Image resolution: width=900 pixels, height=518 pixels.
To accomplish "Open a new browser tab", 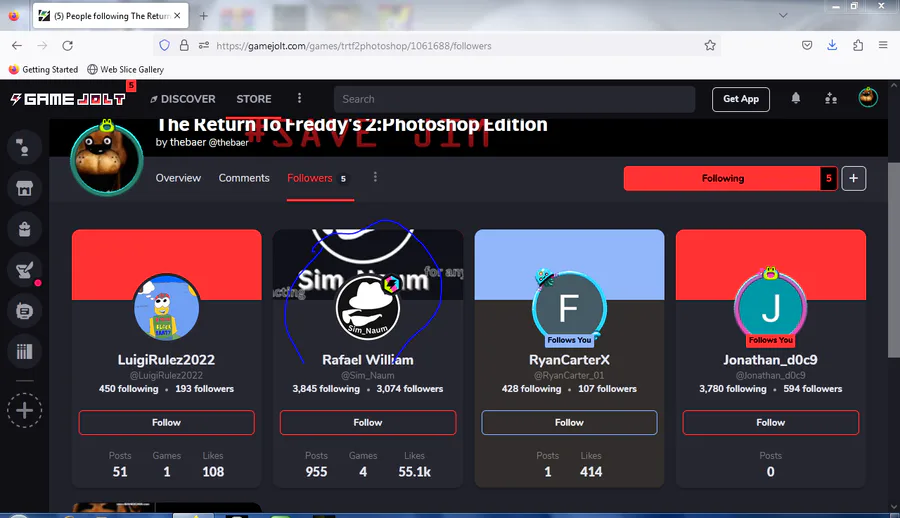I will click(x=203, y=16).
